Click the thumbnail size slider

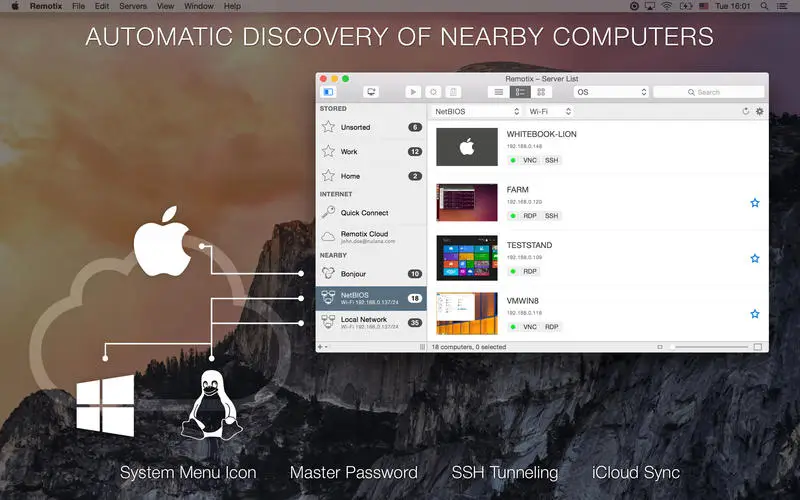point(709,347)
